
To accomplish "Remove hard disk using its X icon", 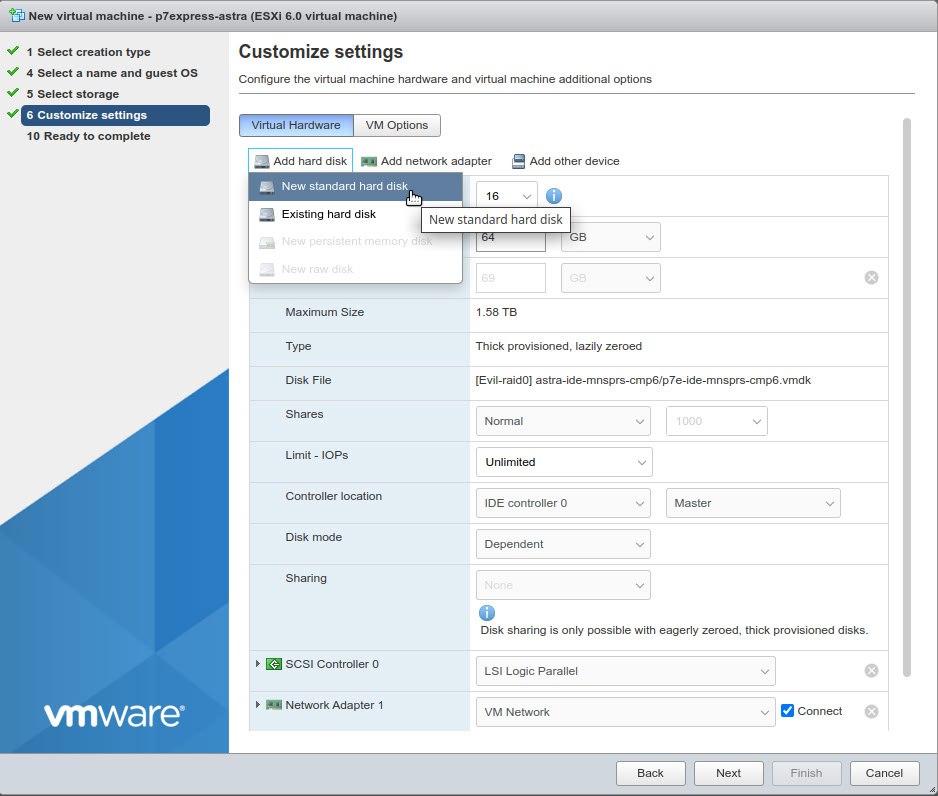I will pos(871,277).
